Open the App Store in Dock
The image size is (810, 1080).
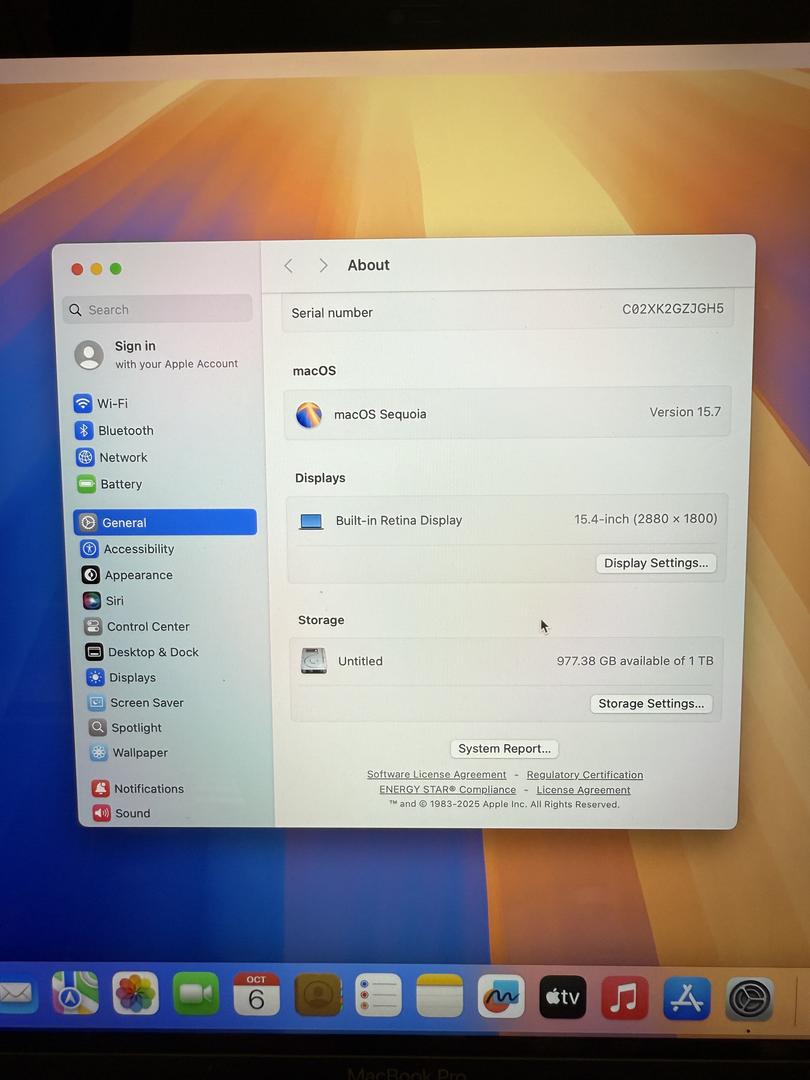(x=687, y=997)
